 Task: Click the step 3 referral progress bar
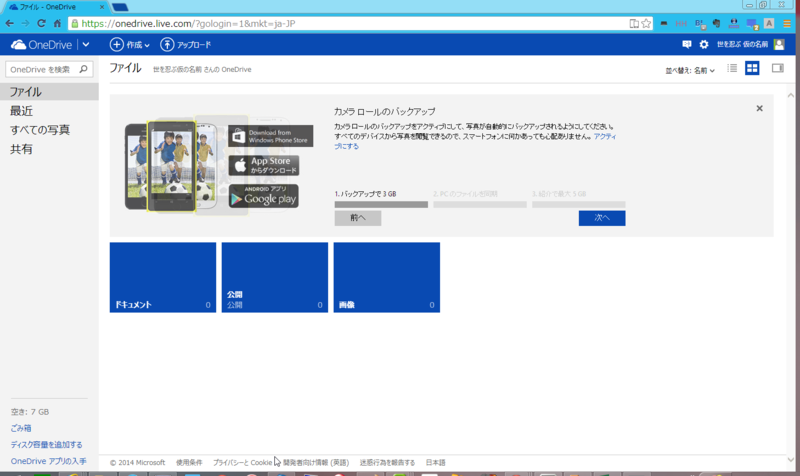[x=579, y=204]
